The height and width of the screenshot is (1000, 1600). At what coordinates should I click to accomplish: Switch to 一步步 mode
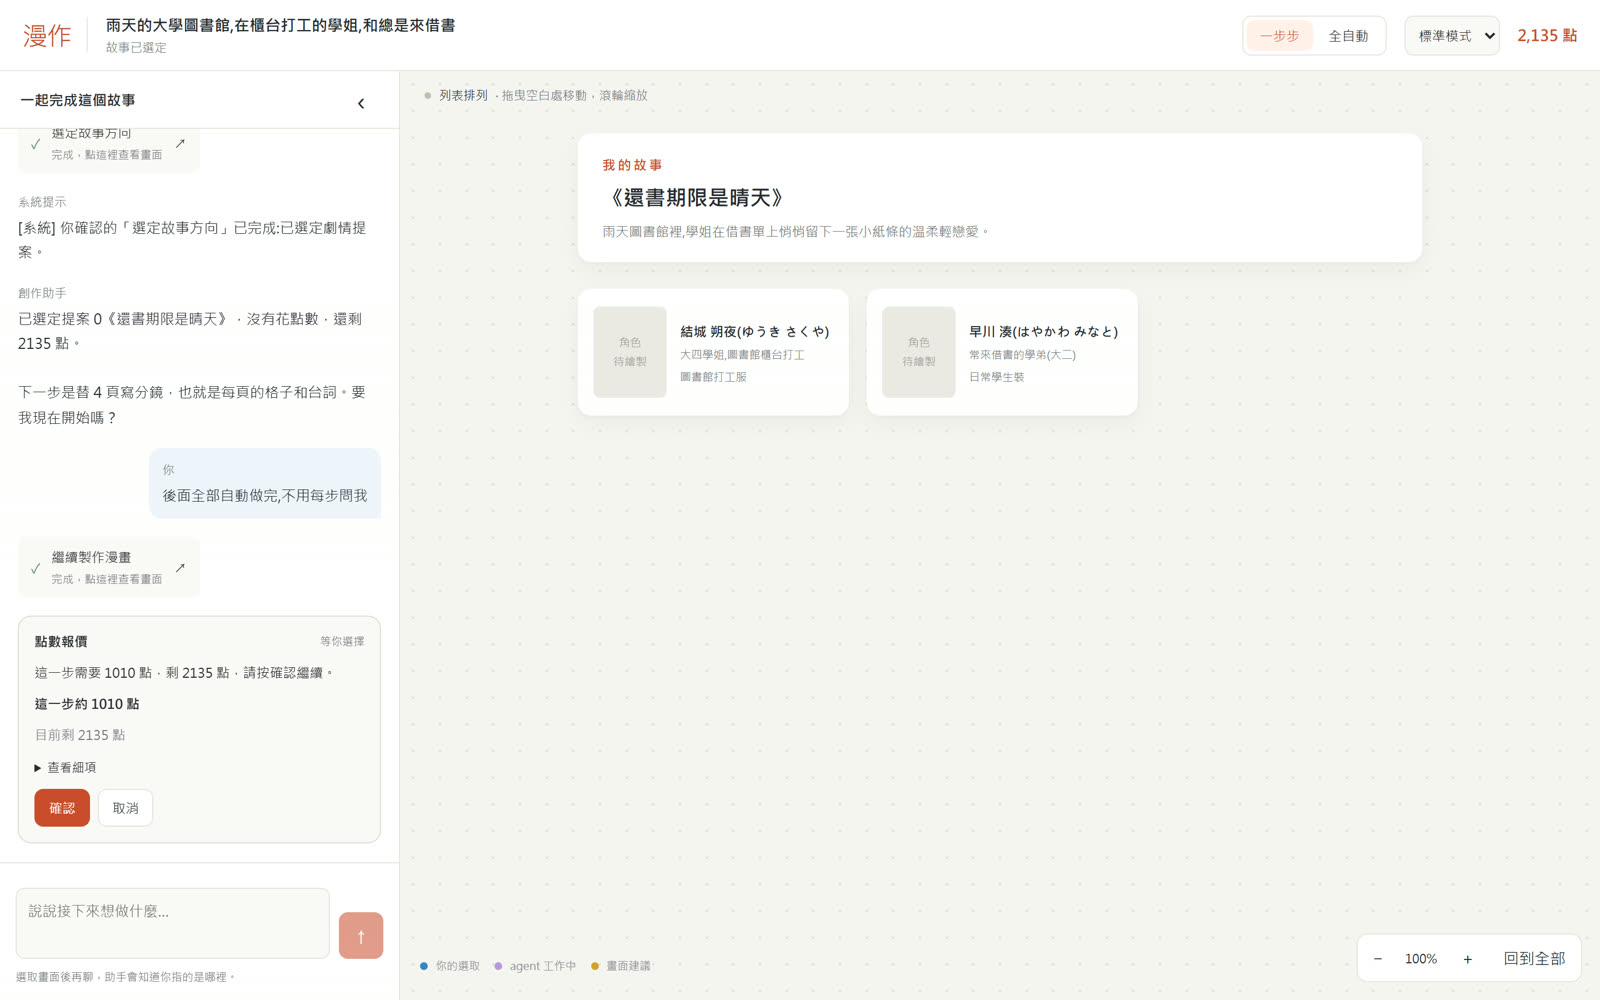coord(1279,36)
